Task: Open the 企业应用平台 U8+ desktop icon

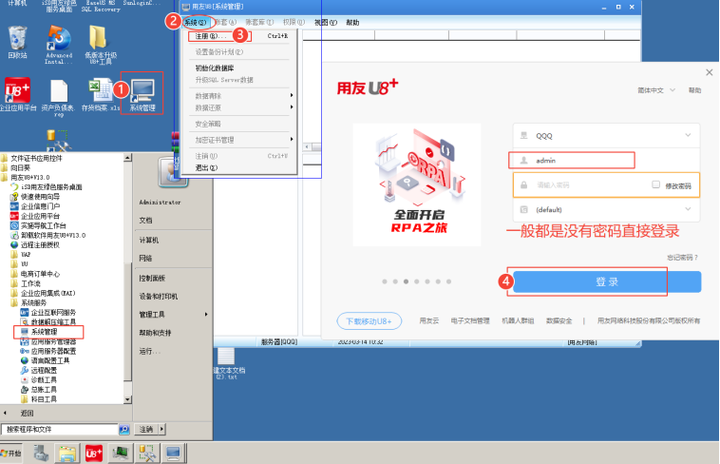Action: click(x=17, y=95)
